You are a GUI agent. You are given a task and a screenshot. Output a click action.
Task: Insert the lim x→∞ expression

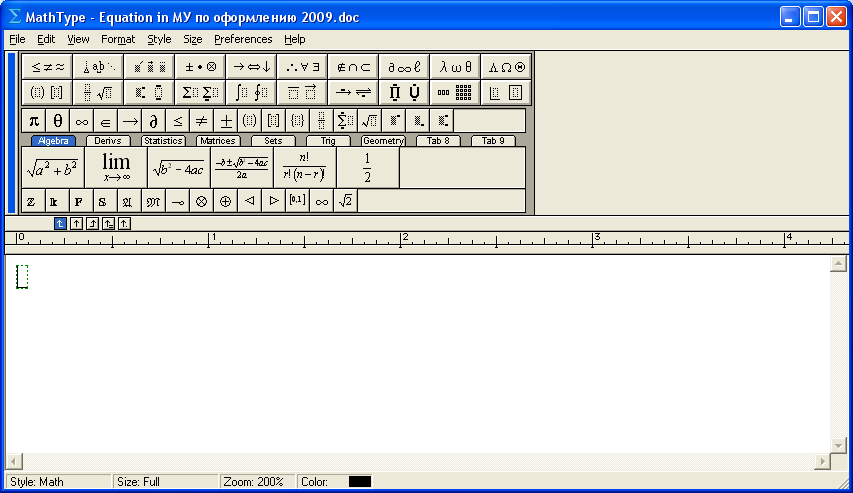click(x=116, y=168)
